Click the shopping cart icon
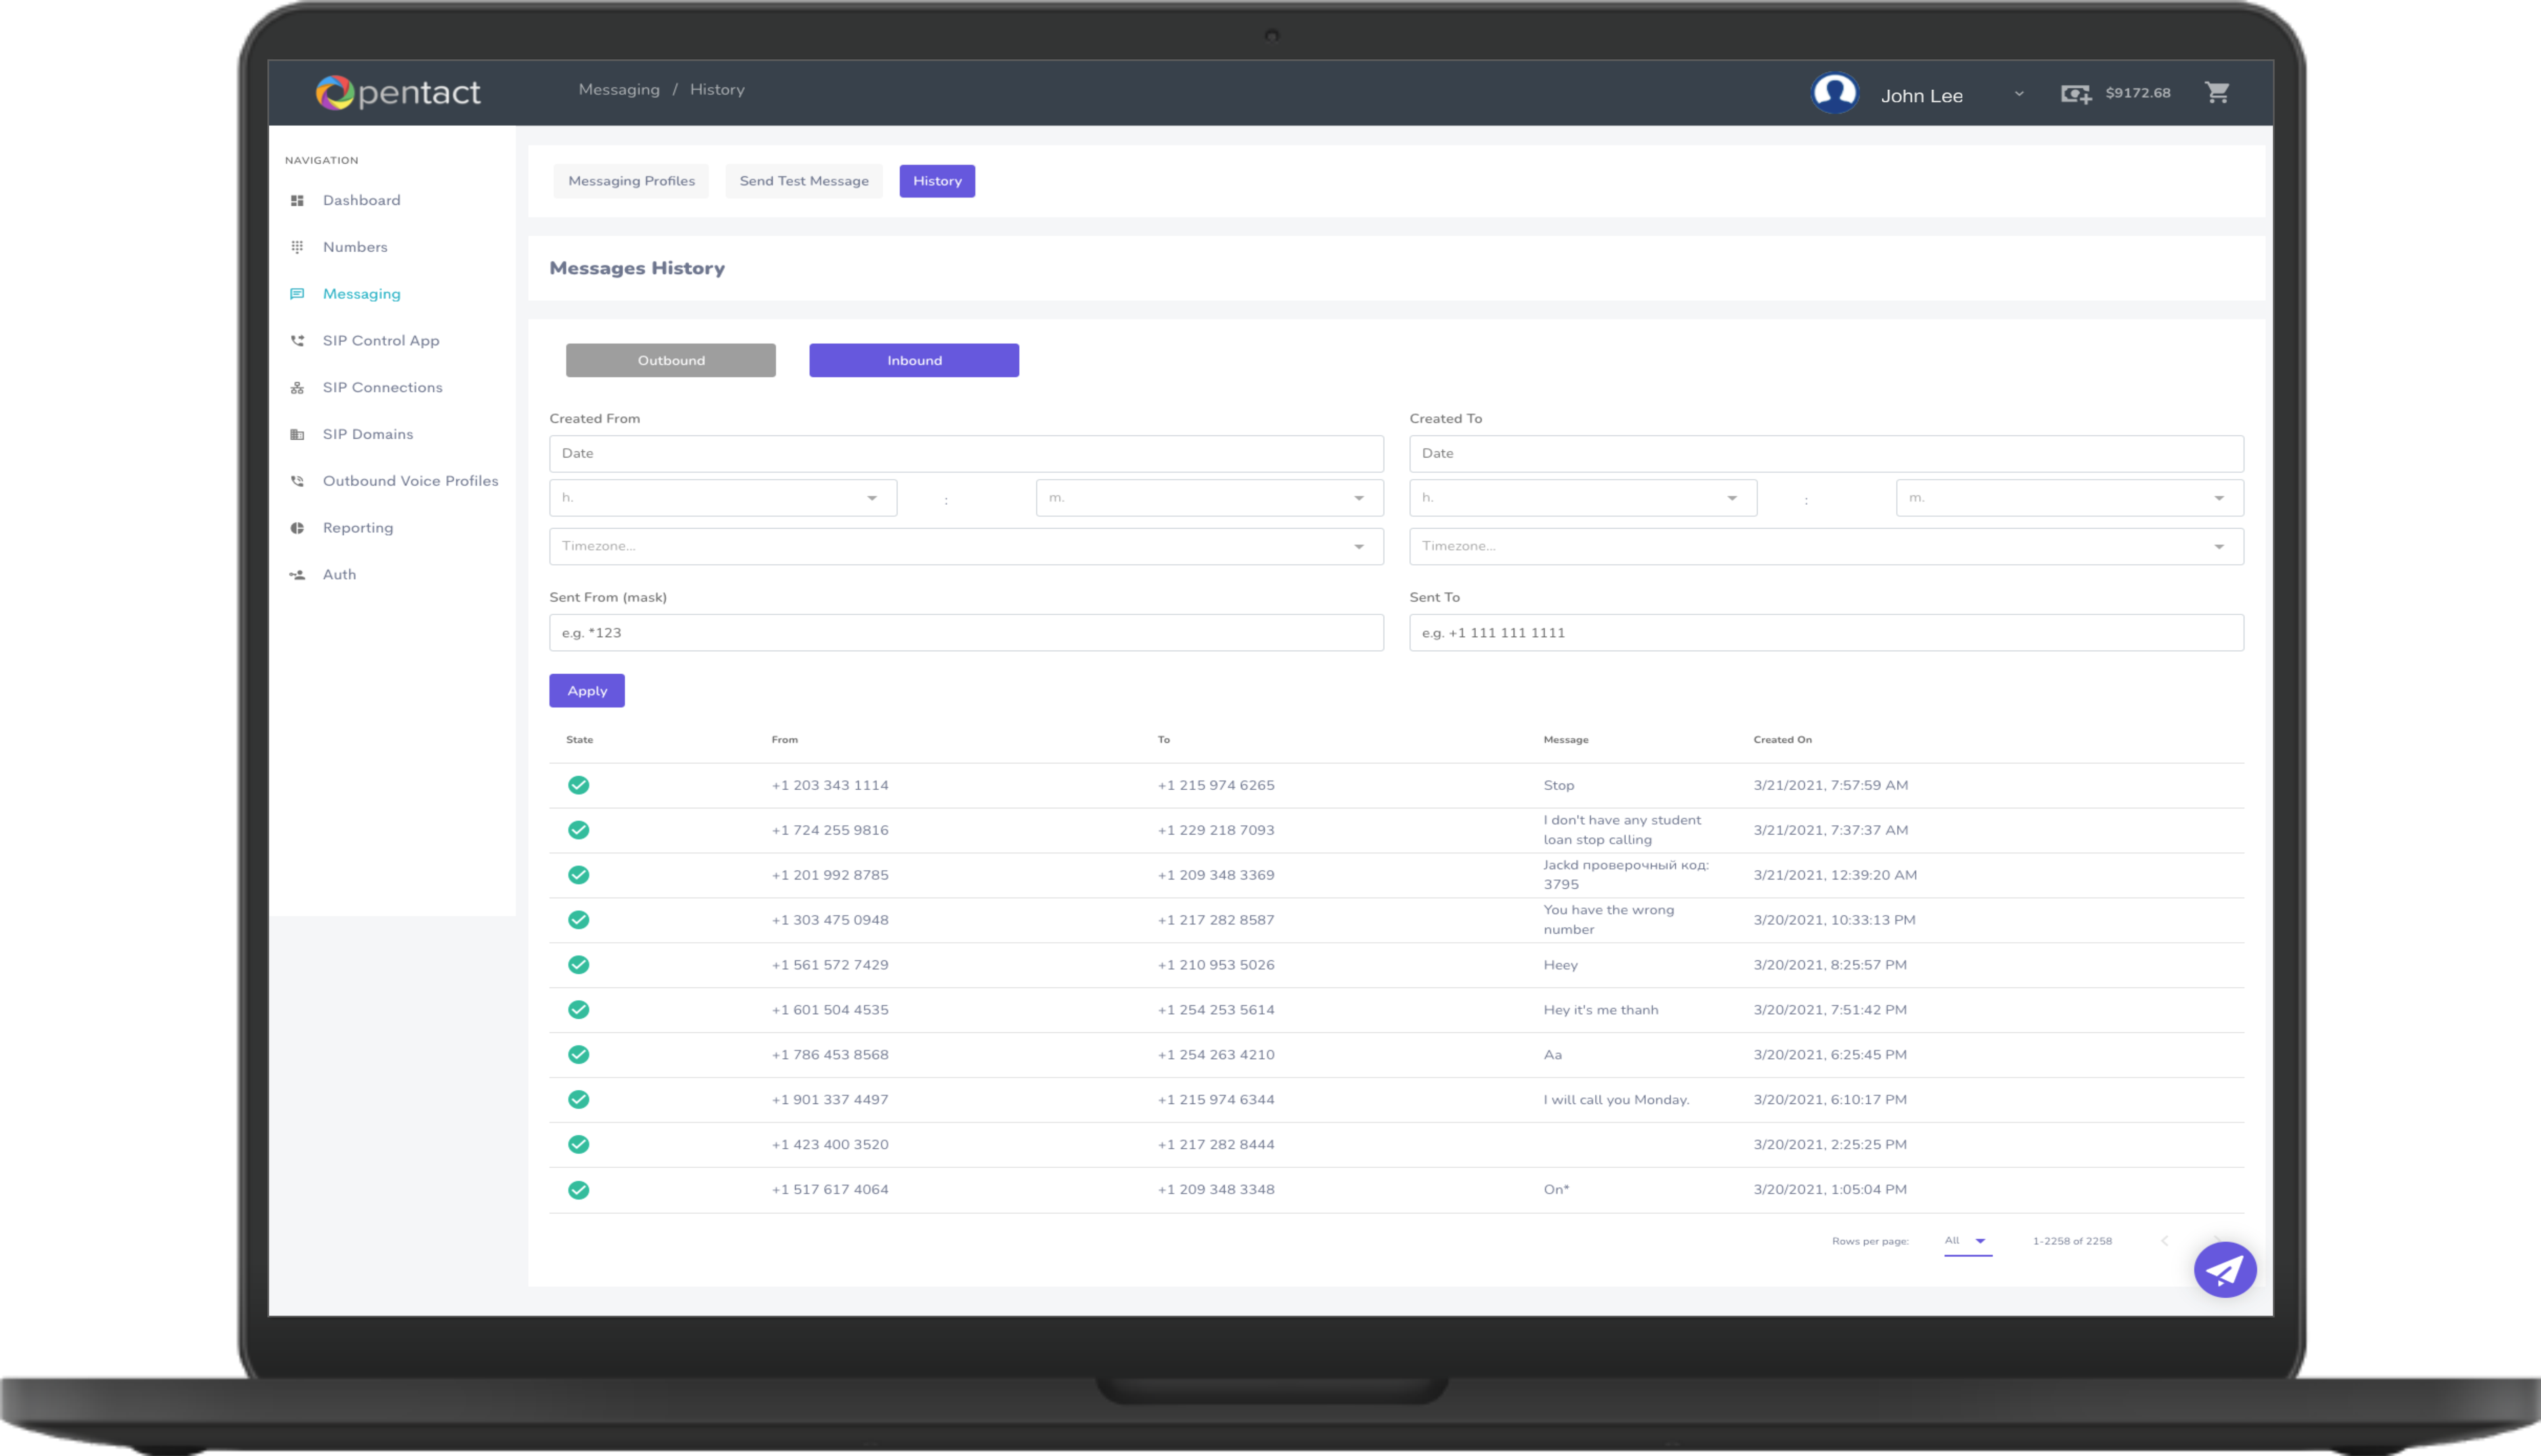This screenshot has width=2541, height=1456. click(x=2216, y=93)
